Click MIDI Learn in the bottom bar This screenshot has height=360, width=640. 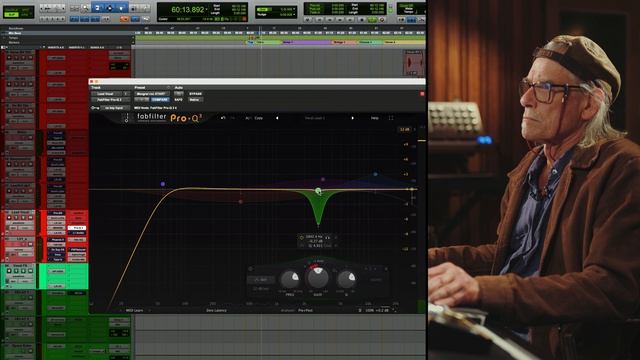134,311
